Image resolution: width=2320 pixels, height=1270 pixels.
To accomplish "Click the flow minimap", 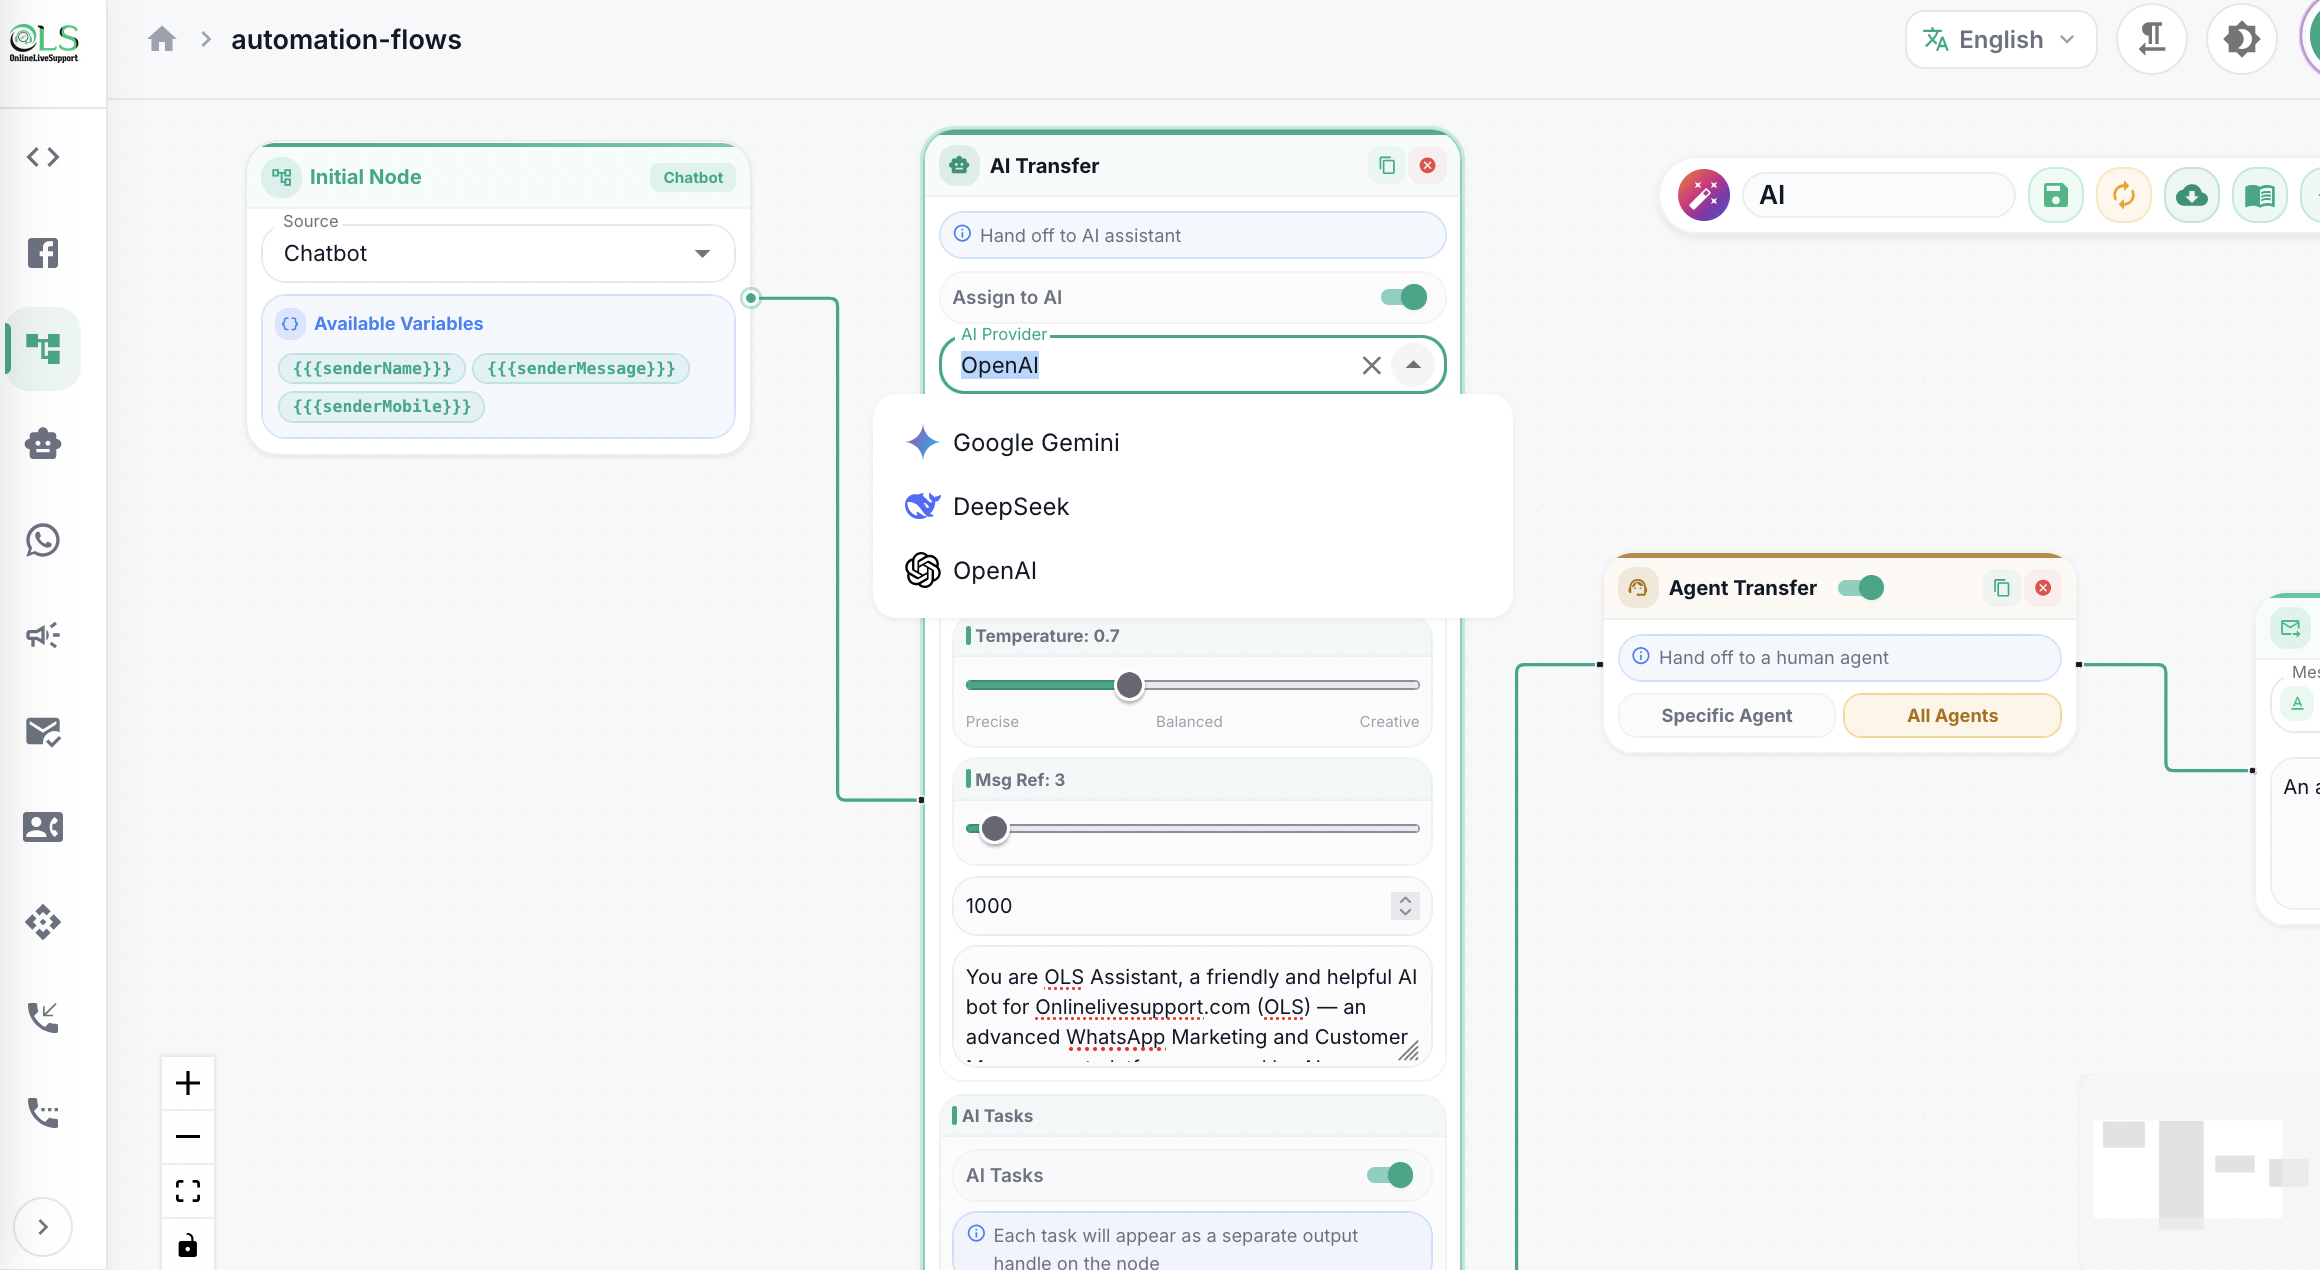I will coord(2200,1170).
